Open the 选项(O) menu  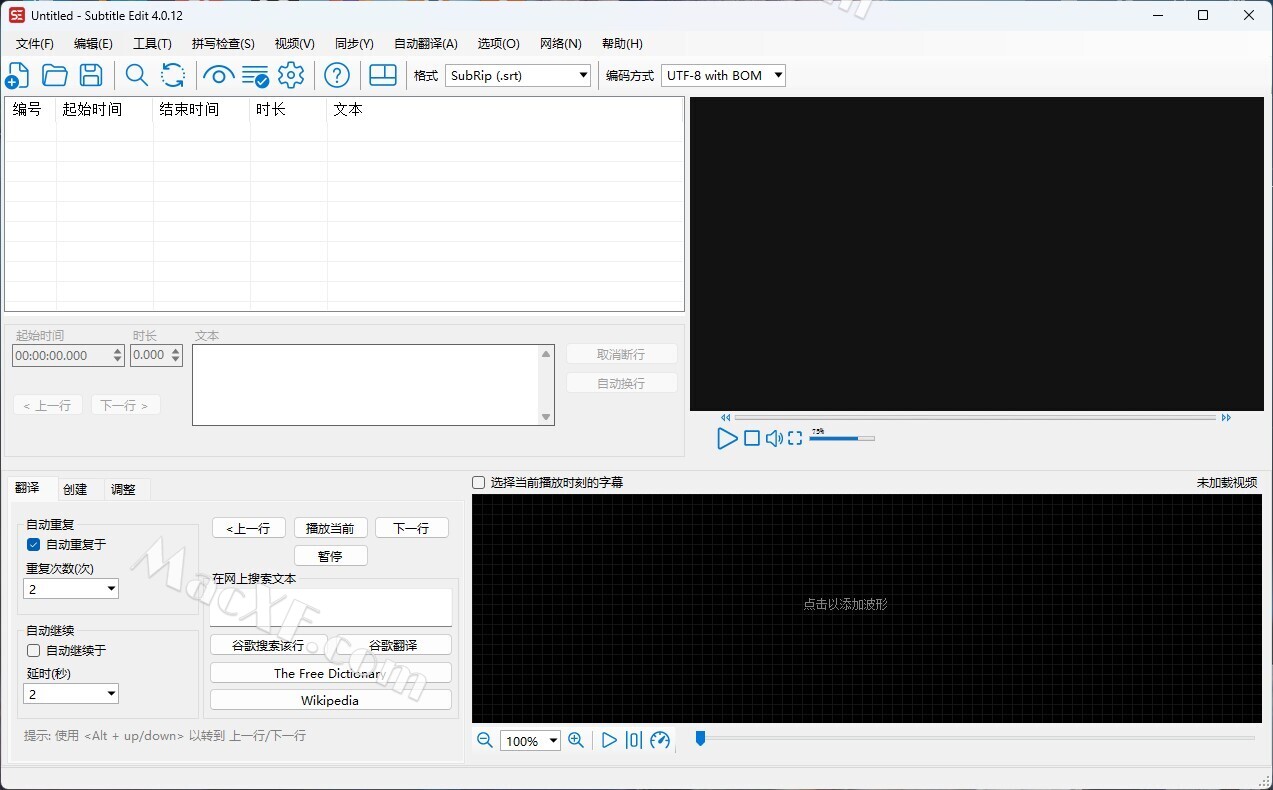(x=498, y=44)
